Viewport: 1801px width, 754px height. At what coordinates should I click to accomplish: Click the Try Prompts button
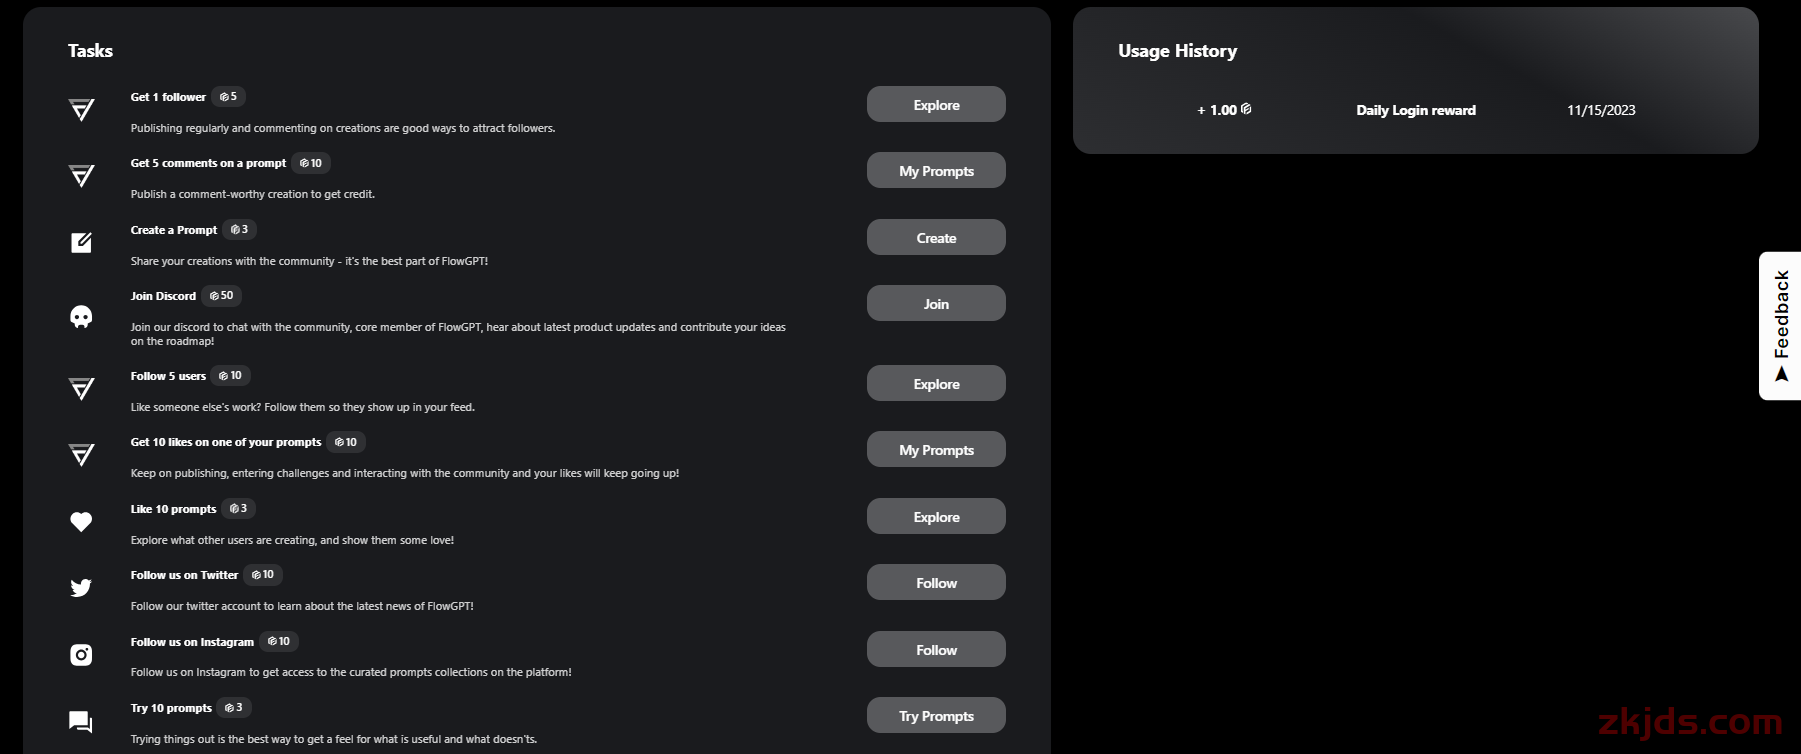(x=936, y=715)
